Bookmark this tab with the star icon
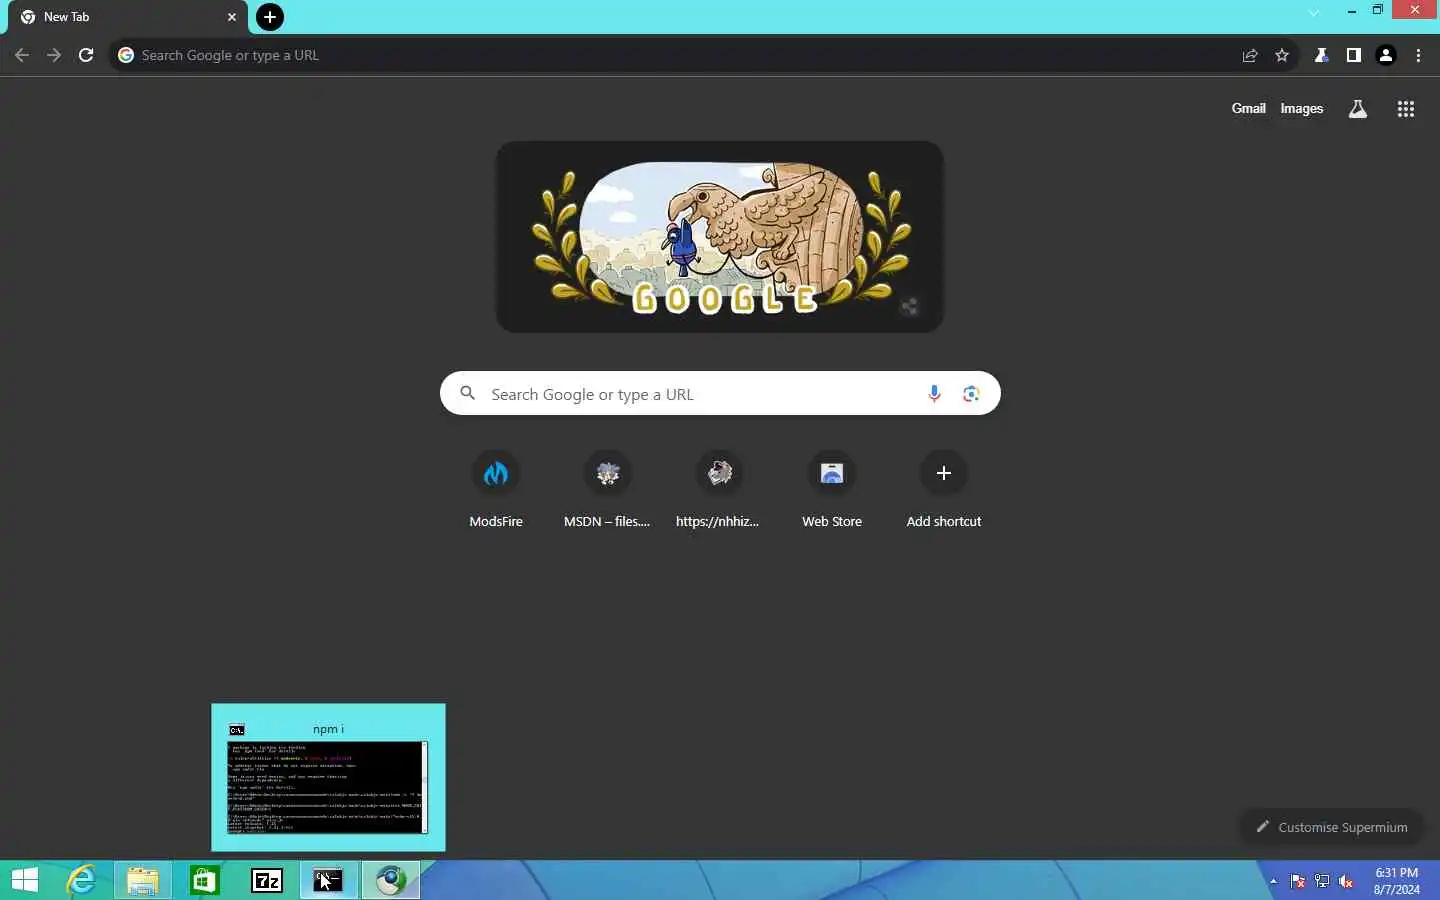The image size is (1440, 900). tap(1282, 55)
